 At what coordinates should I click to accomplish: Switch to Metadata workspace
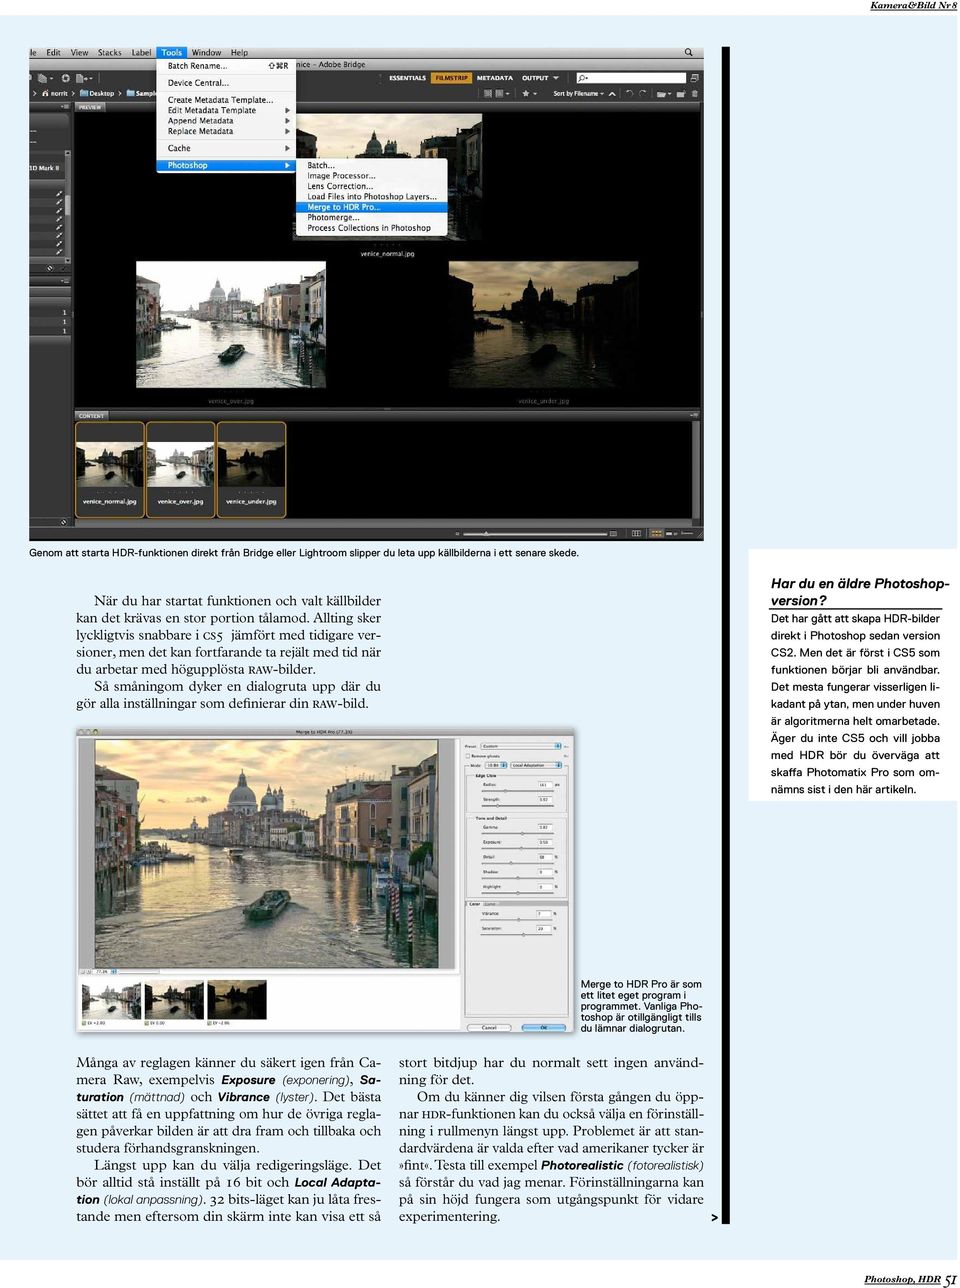(x=495, y=78)
